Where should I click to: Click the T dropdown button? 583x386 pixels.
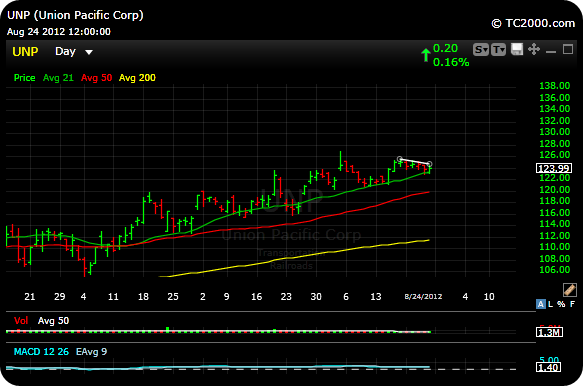(498, 49)
